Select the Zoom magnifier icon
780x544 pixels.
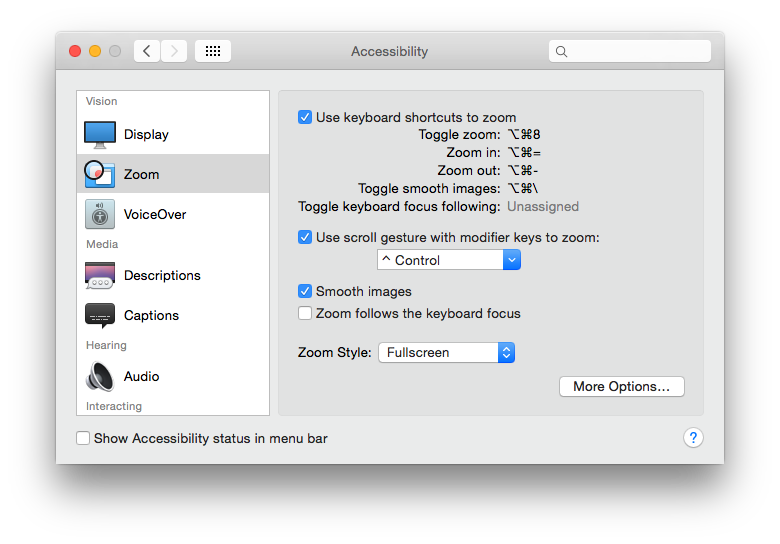click(99, 174)
